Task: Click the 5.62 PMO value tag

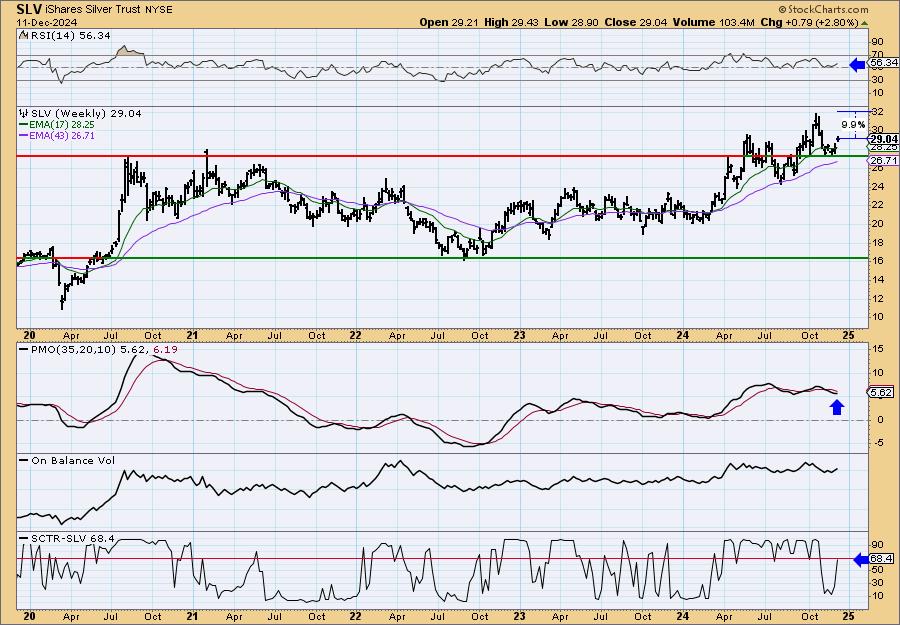Action: pos(882,393)
